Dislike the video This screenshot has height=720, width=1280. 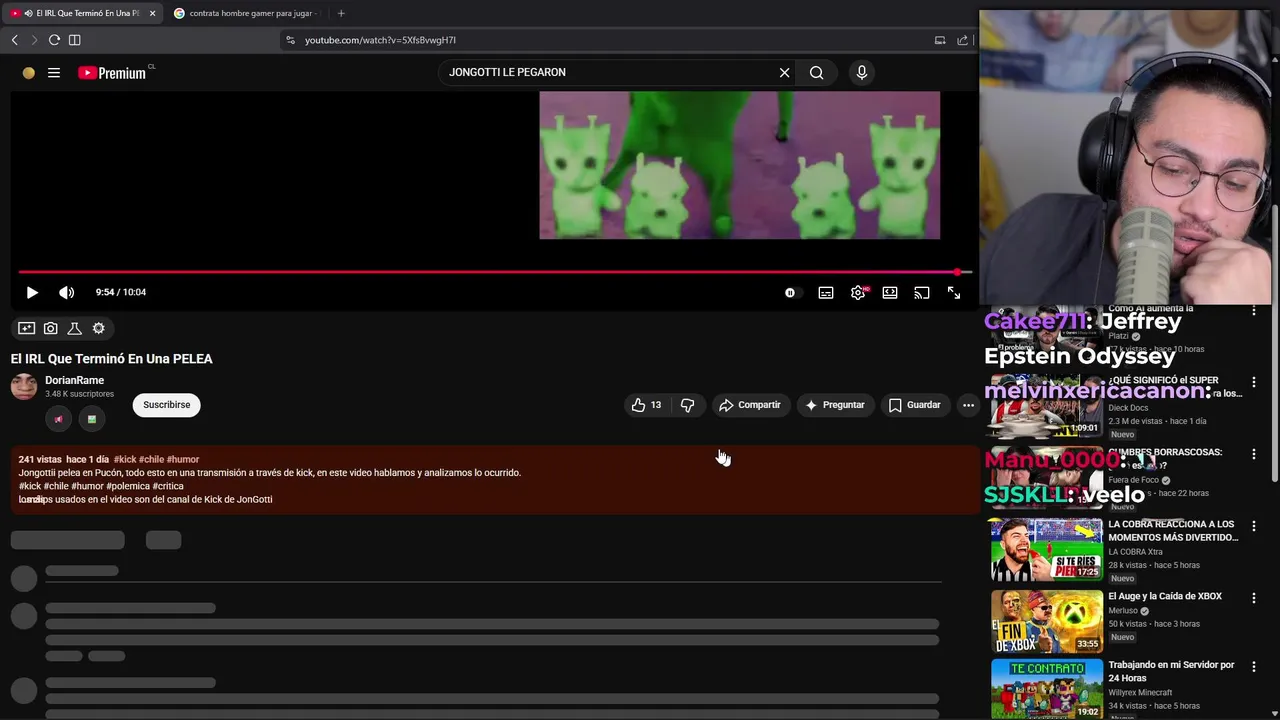687,405
